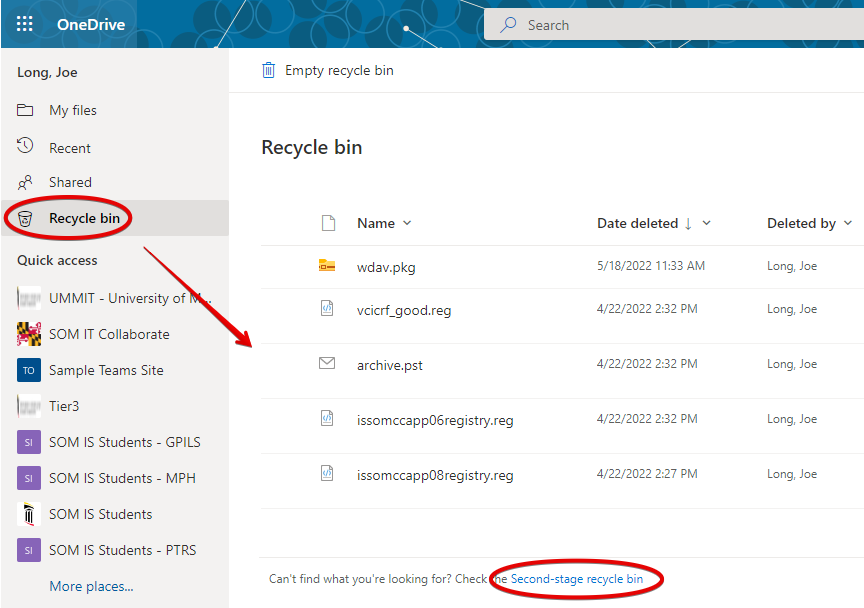Open the SOM IS Students - PTRS site
864x608 pixels.
[122, 550]
